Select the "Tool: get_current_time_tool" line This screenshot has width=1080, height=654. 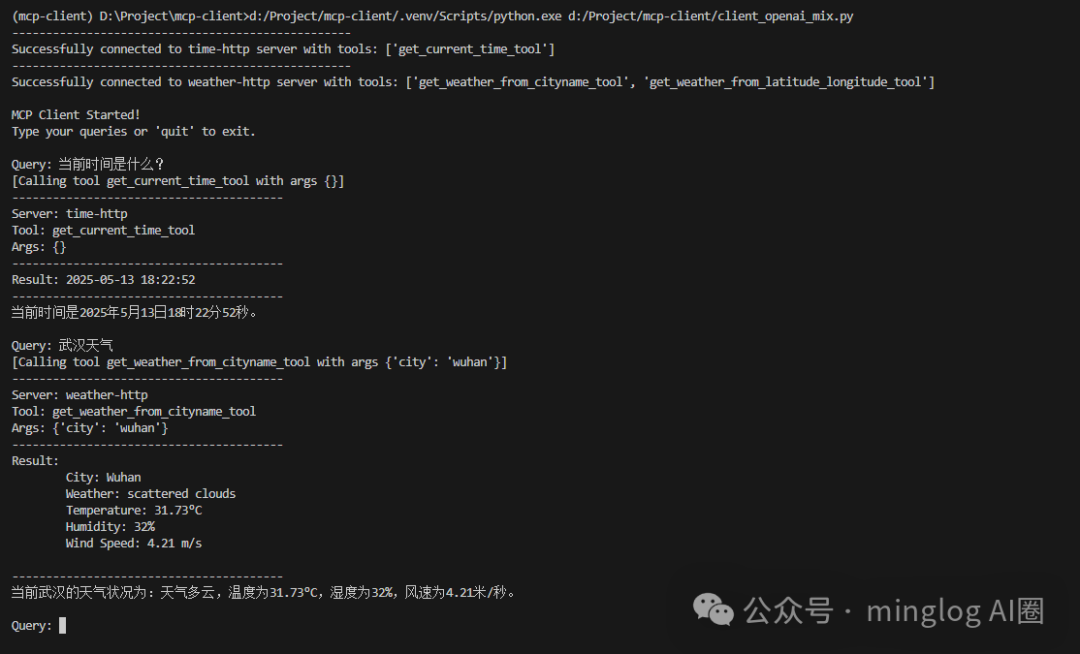tap(103, 230)
